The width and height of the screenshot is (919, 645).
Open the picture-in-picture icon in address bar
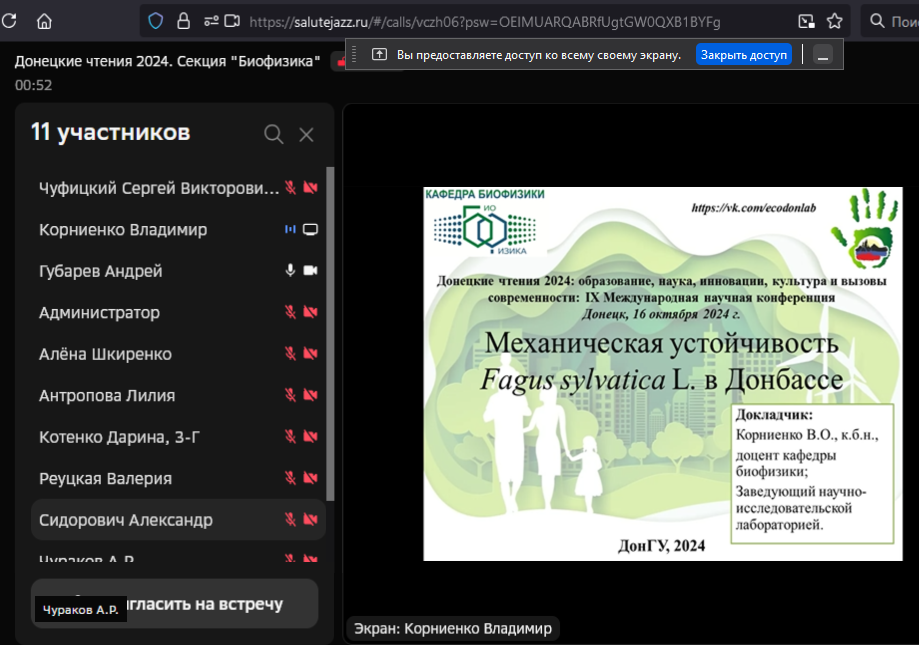tap(806, 22)
